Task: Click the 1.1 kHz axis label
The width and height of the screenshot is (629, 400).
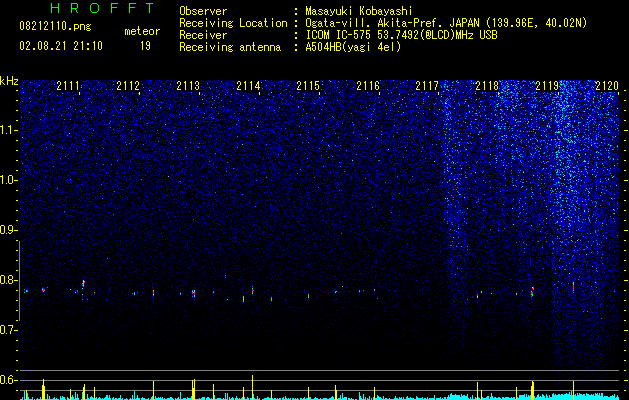Action: (9, 130)
